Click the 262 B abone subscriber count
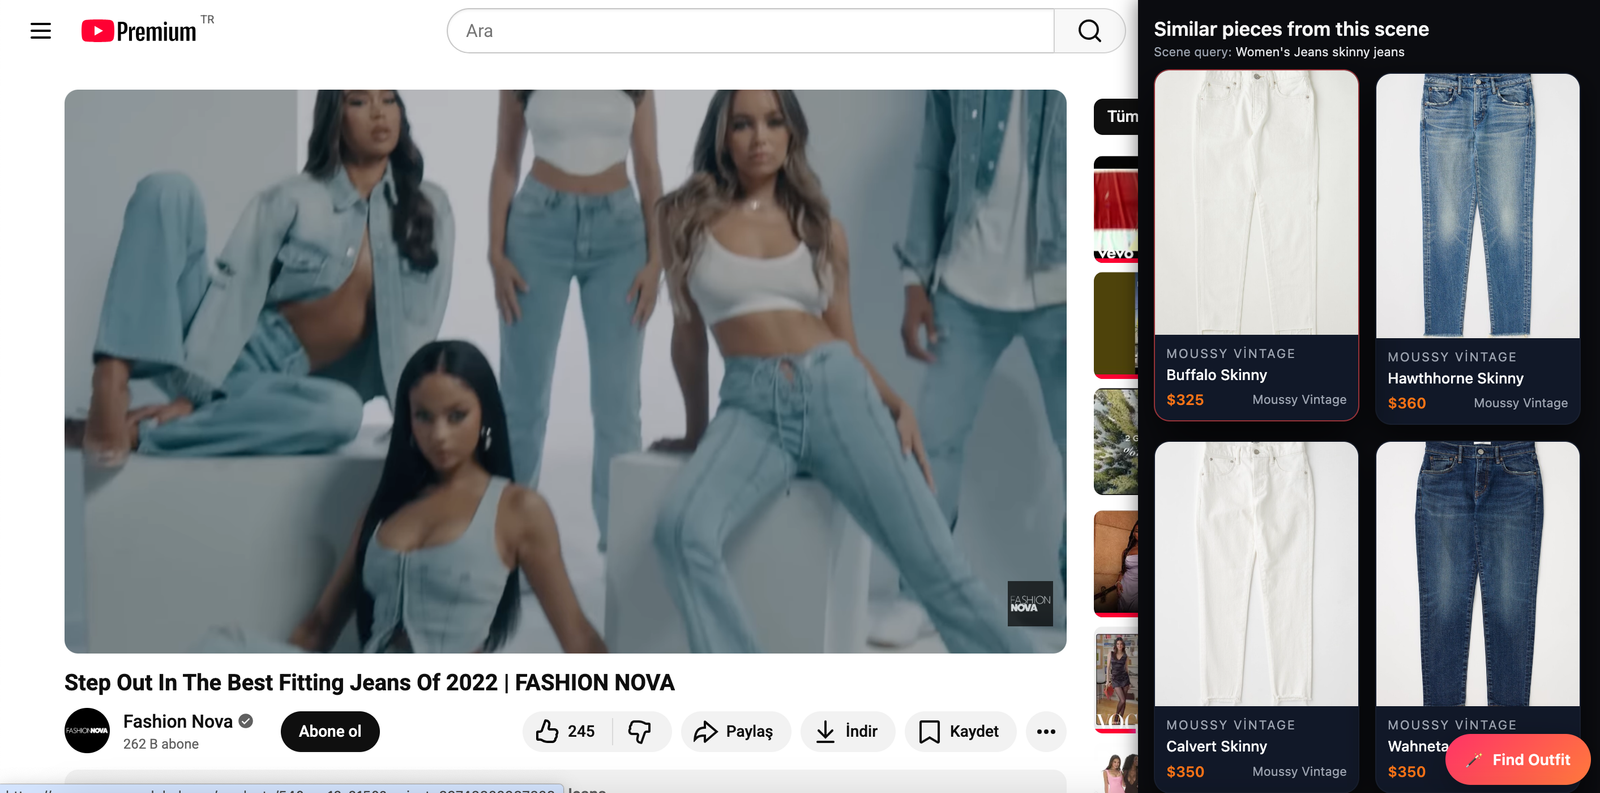 (x=161, y=744)
